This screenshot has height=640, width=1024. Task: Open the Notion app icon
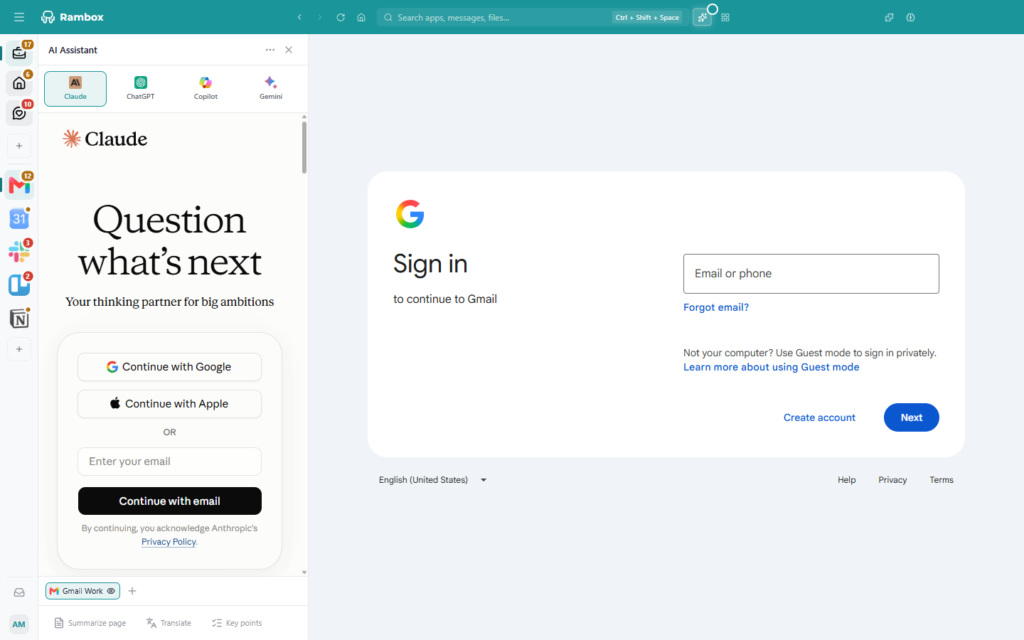click(19, 318)
